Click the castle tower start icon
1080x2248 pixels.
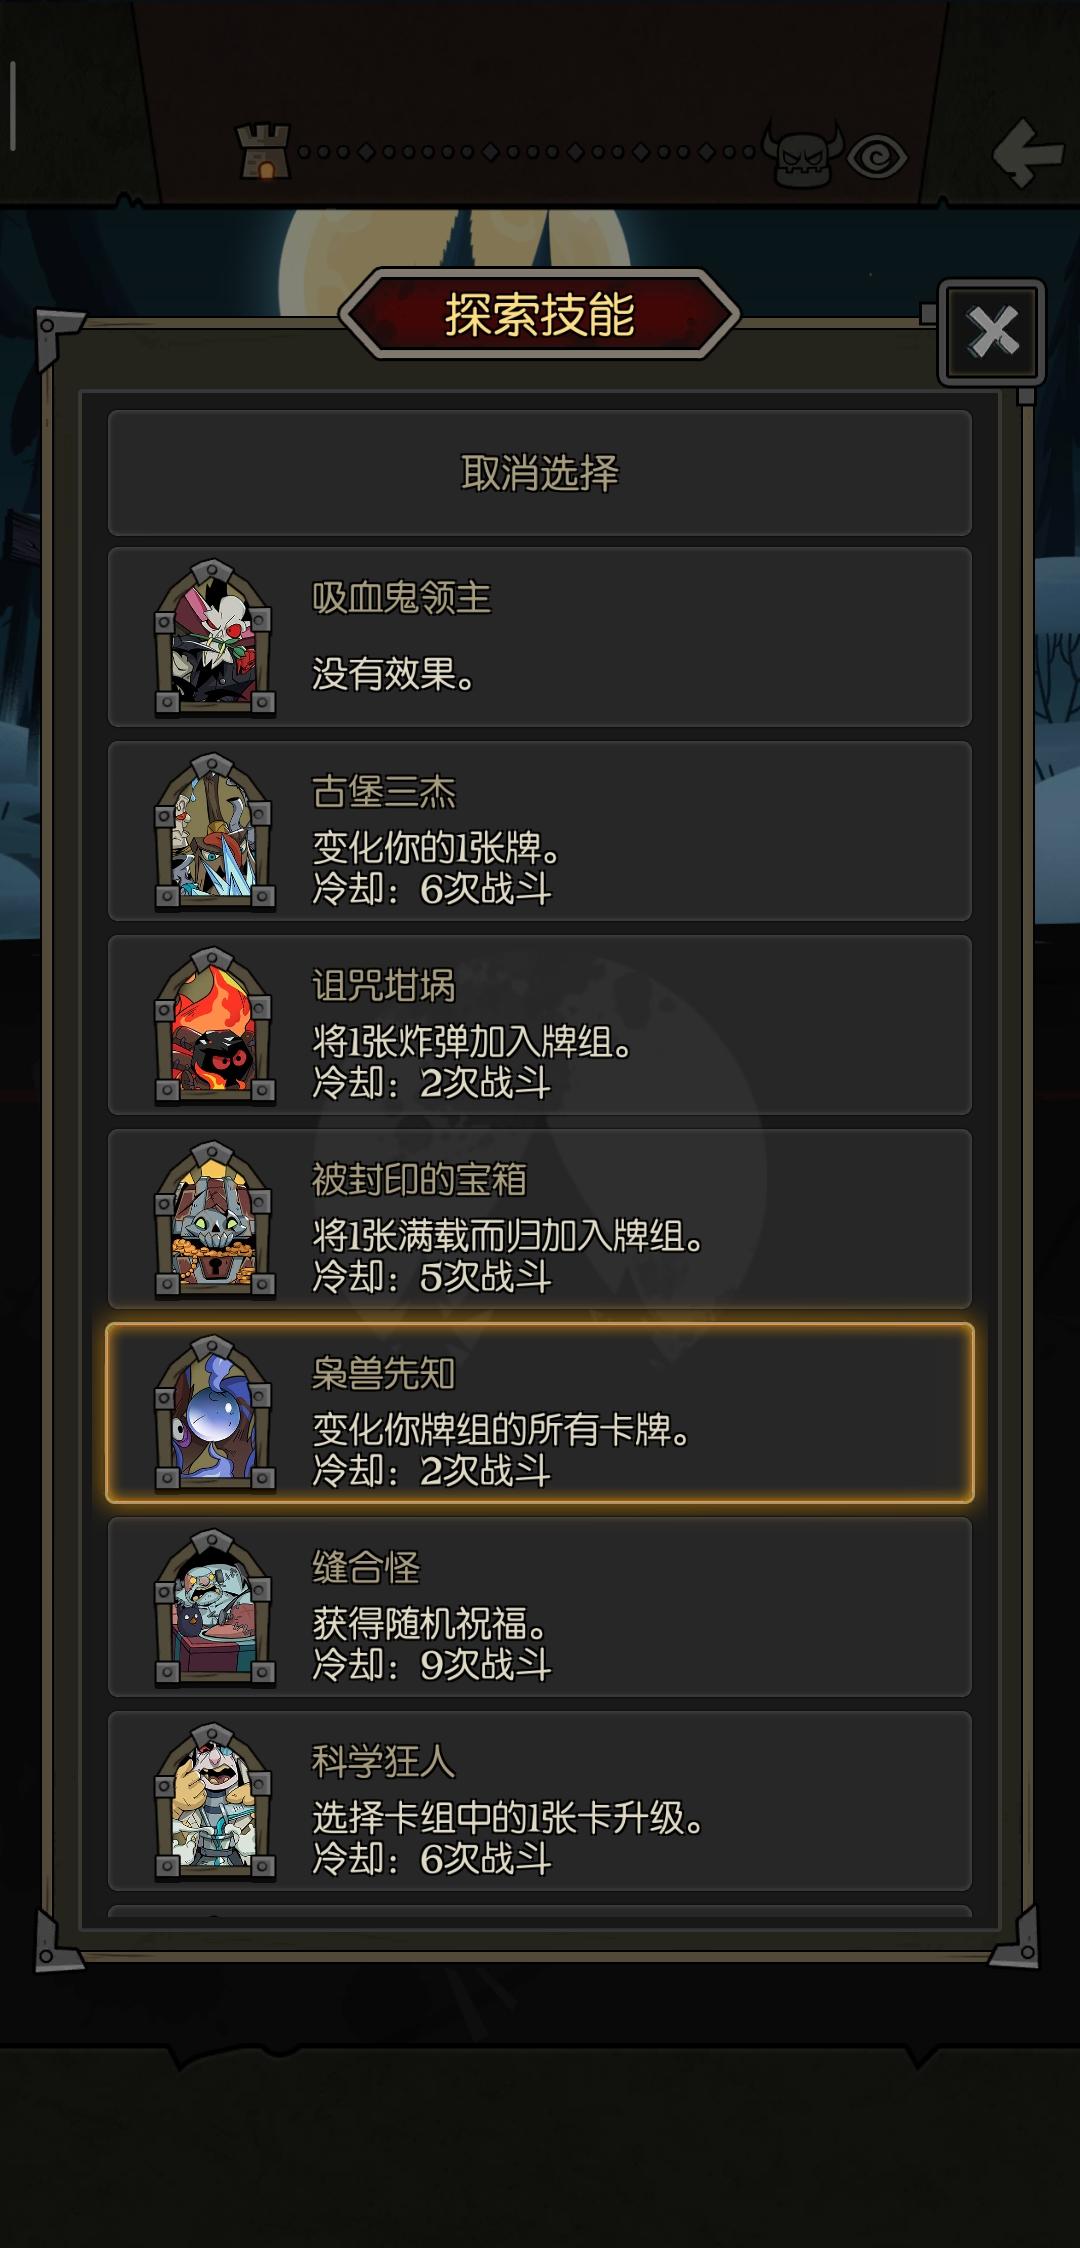coord(264,152)
